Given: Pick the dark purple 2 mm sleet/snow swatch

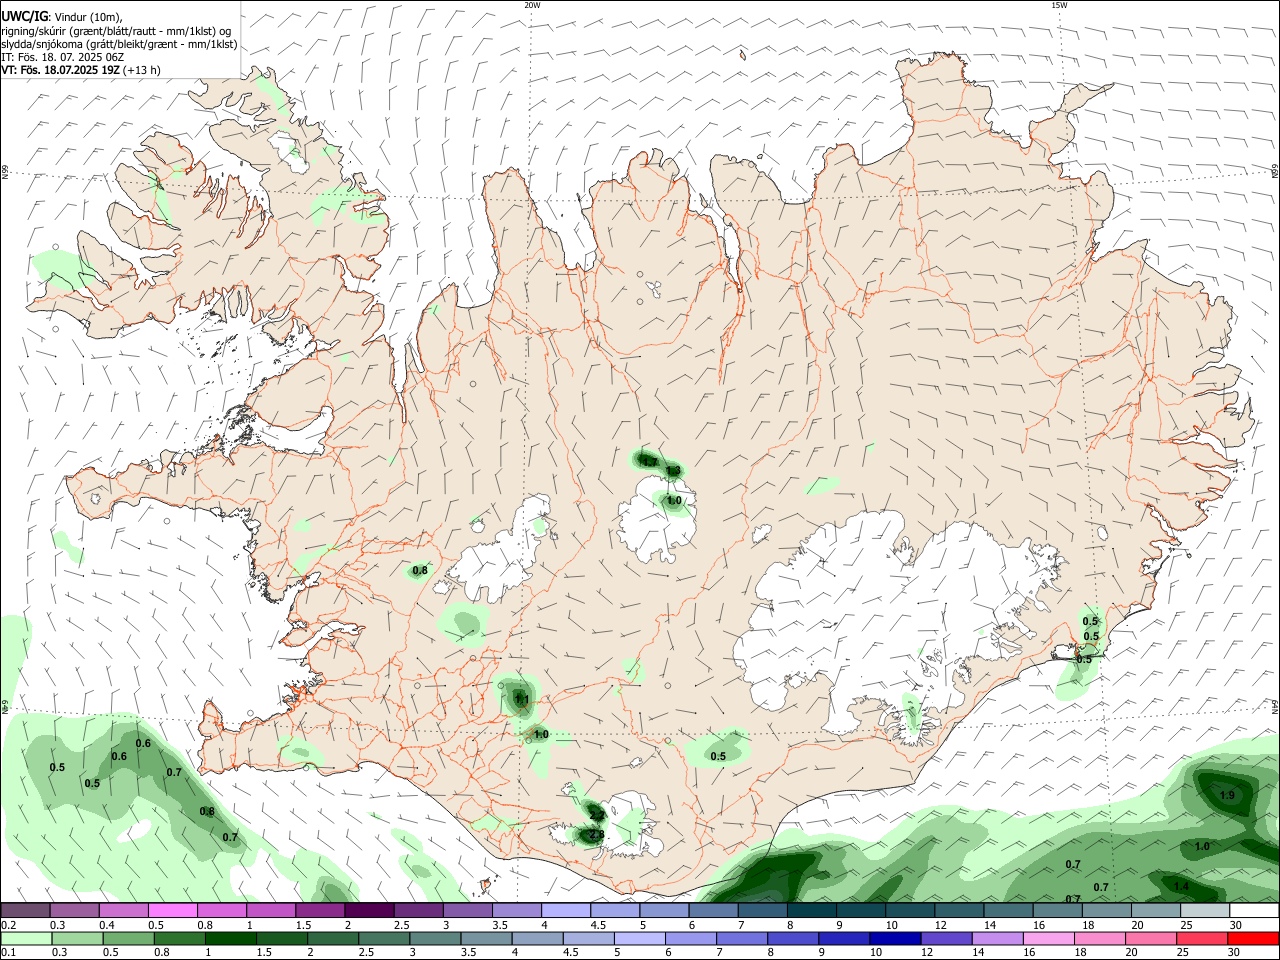Looking at the screenshot, I should [369, 910].
